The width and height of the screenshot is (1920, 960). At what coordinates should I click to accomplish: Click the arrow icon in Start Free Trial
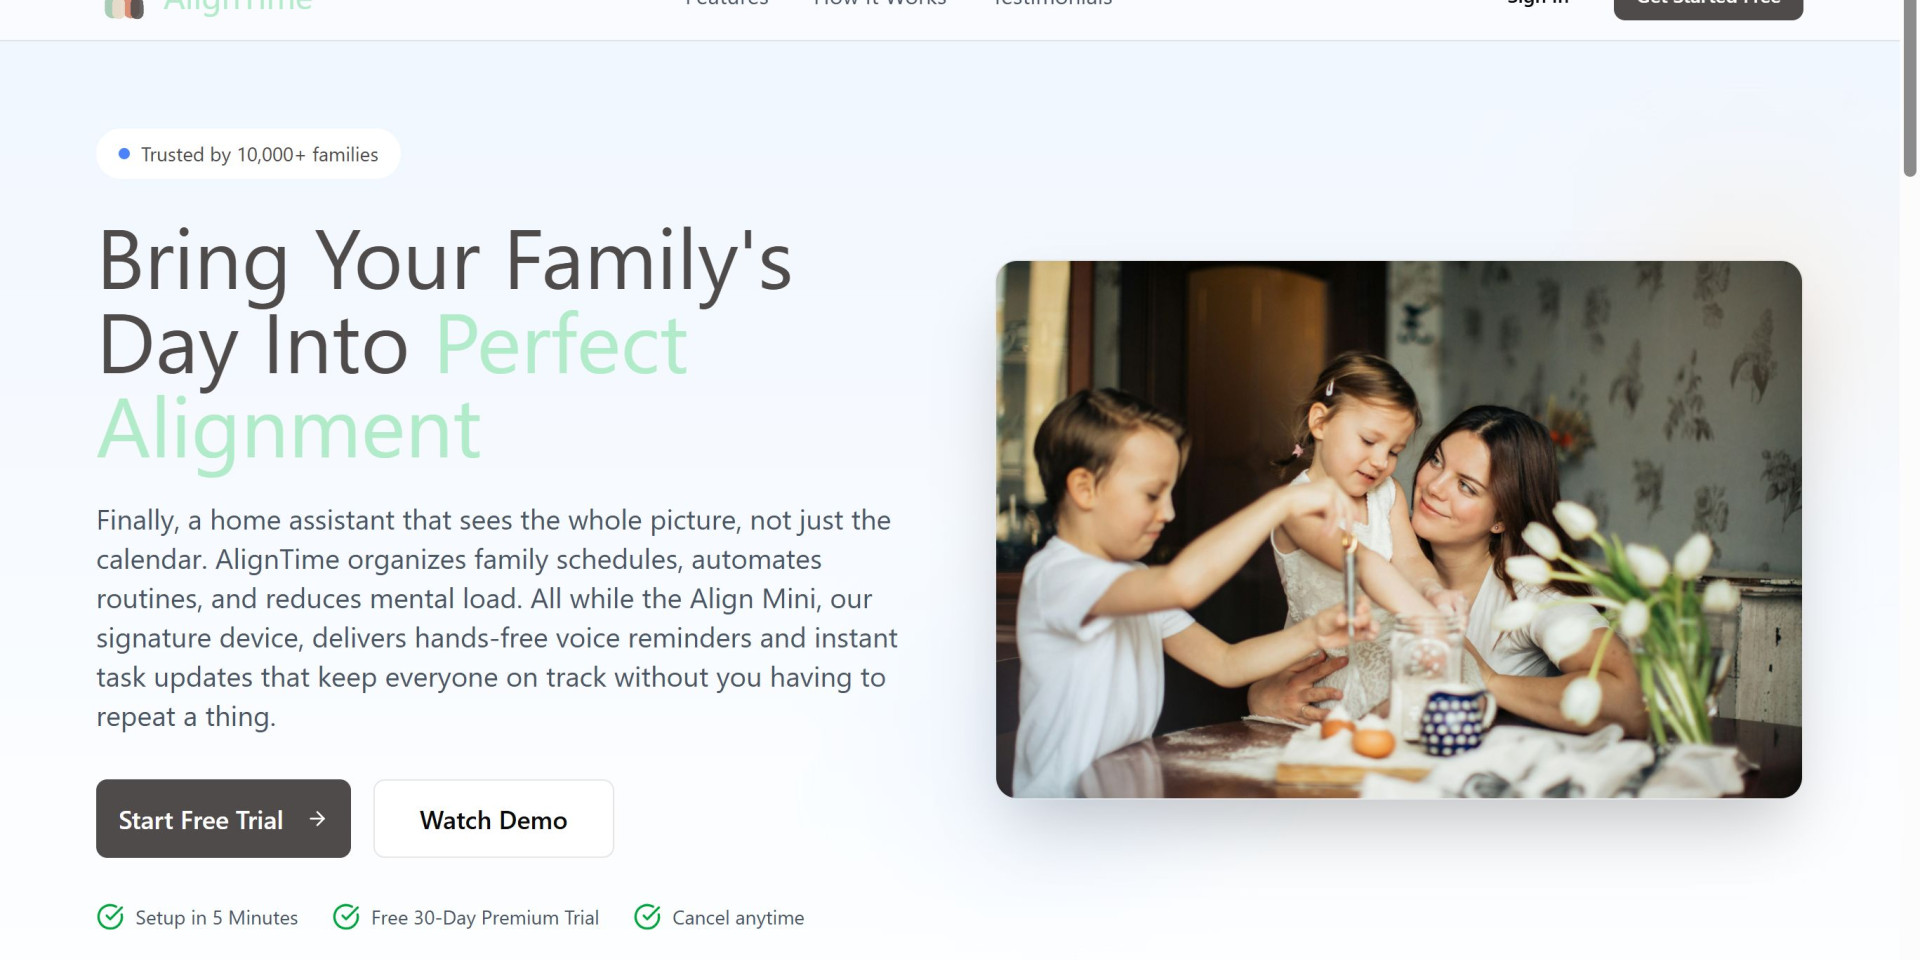pyautogui.click(x=317, y=819)
